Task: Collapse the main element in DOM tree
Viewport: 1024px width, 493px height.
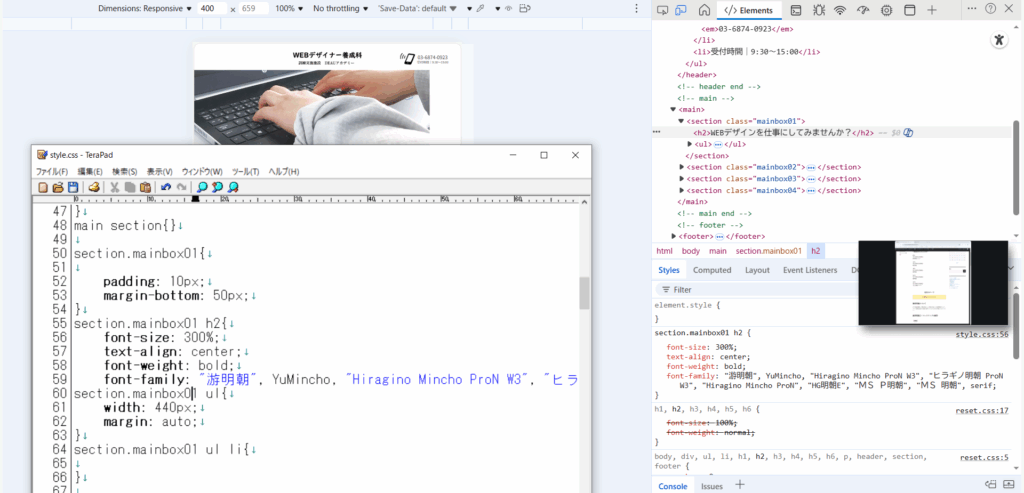Action: pyautogui.click(x=674, y=109)
